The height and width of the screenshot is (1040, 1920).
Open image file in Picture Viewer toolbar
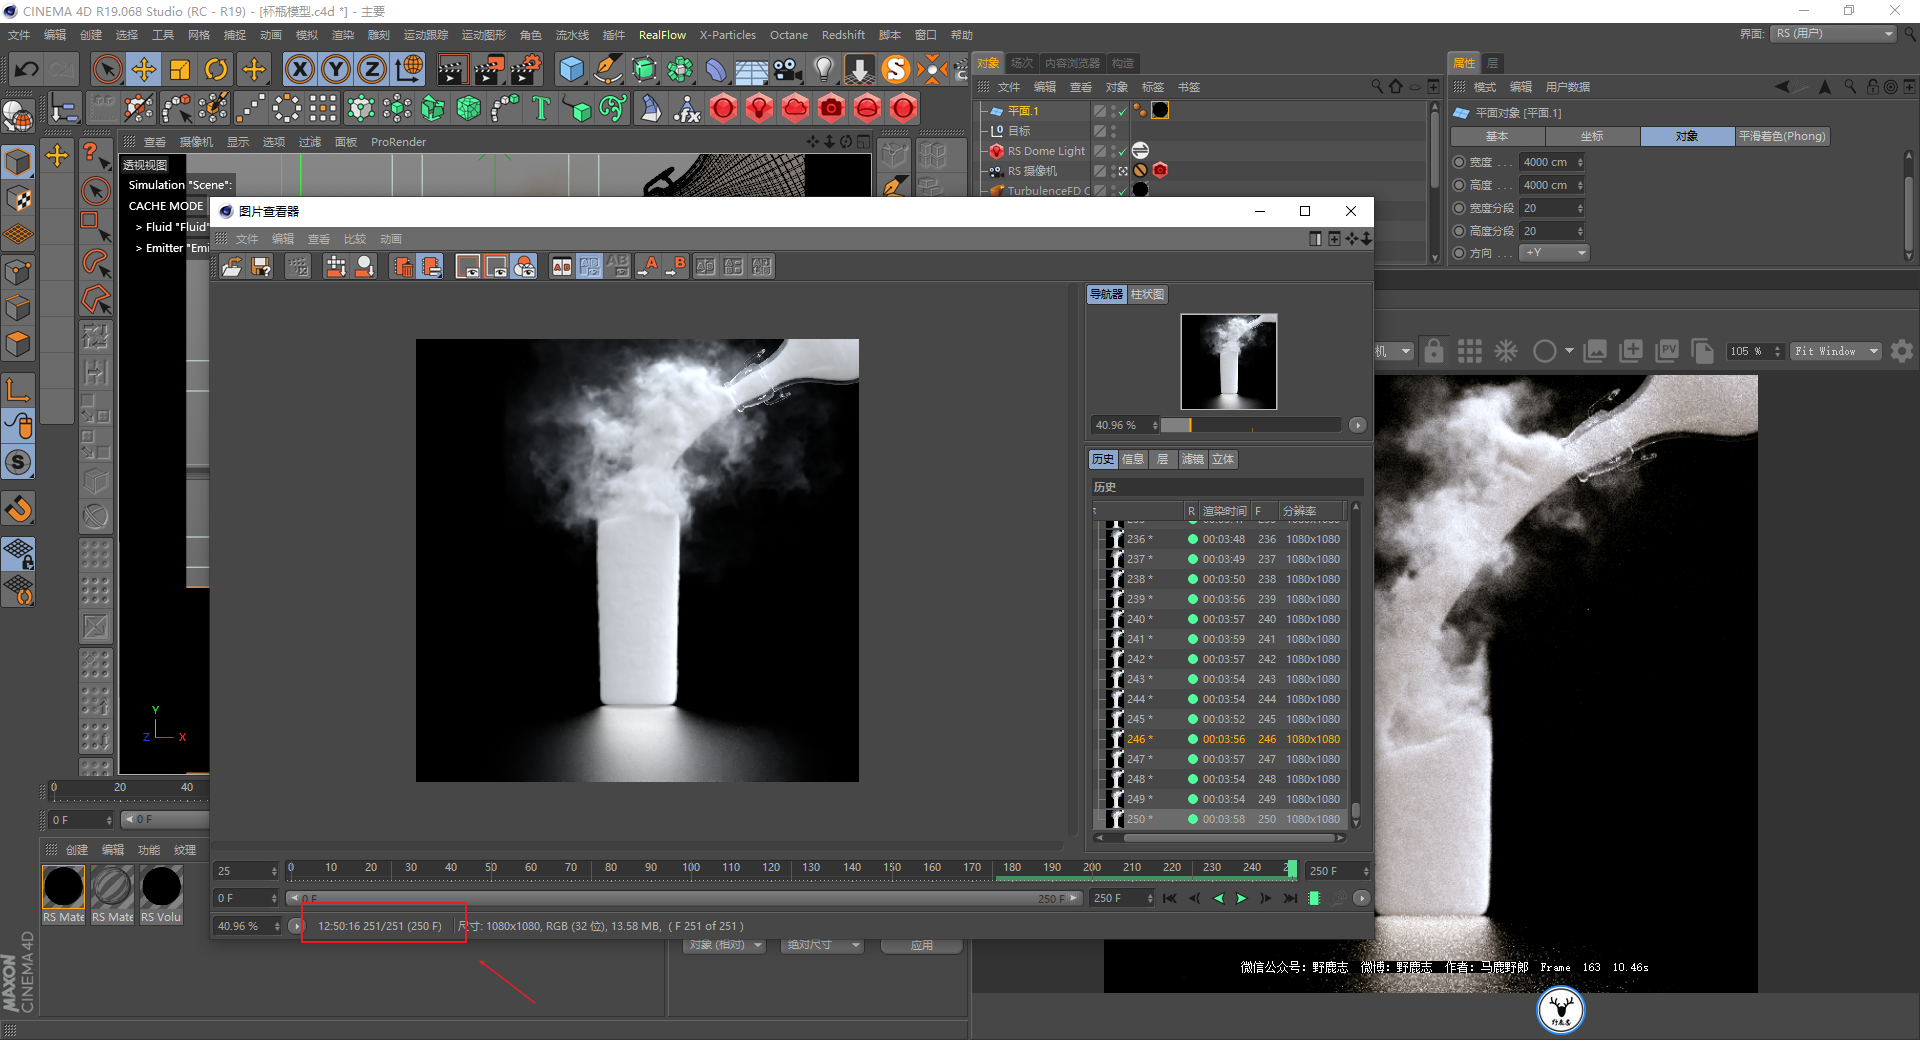tap(232, 266)
